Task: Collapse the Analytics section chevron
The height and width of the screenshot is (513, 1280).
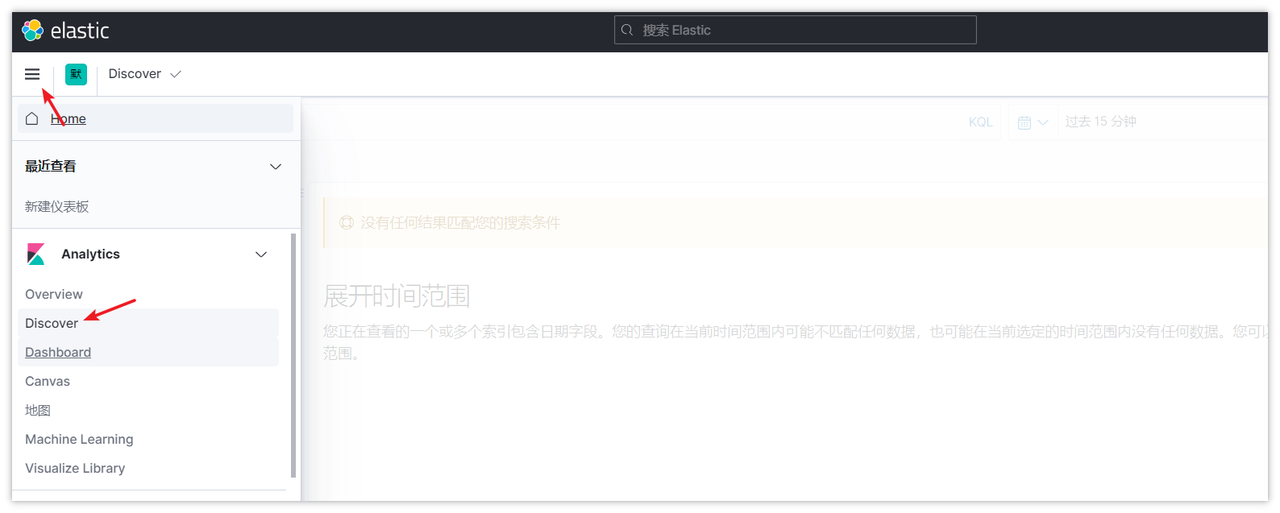Action: [x=261, y=254]
